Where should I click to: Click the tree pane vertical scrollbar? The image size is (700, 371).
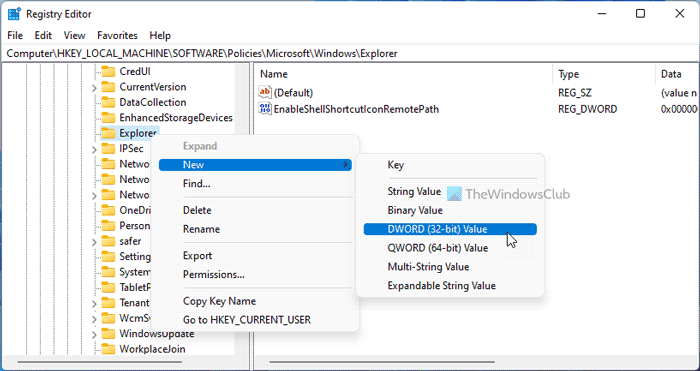pos(242,210)
